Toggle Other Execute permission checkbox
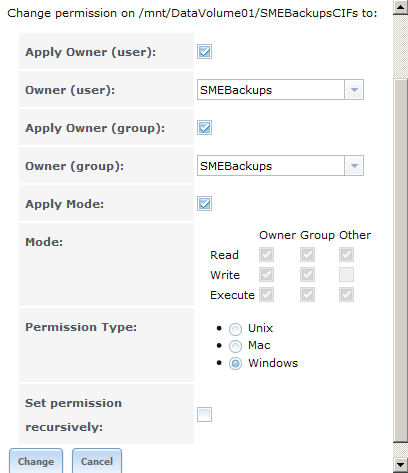408x473 pixels. (346, 295)
